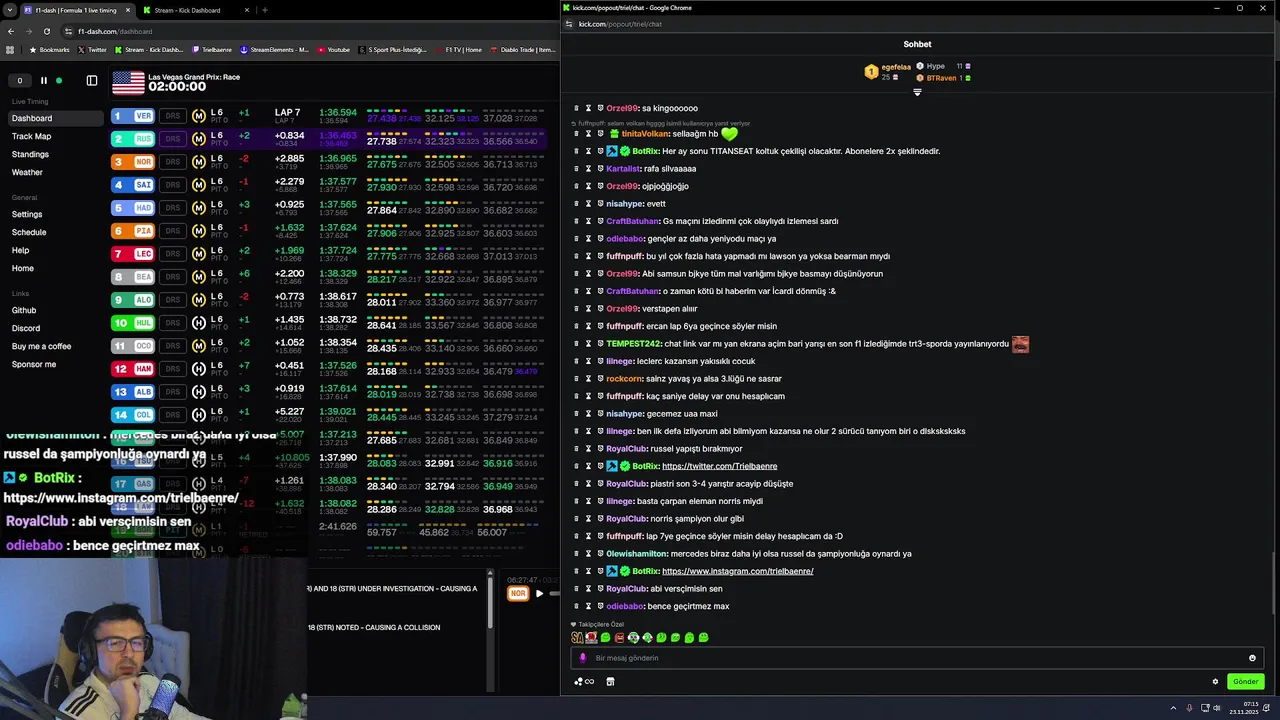Open the S Sport Plus bookmark
1280x720 pixels.
click(392, 49)
